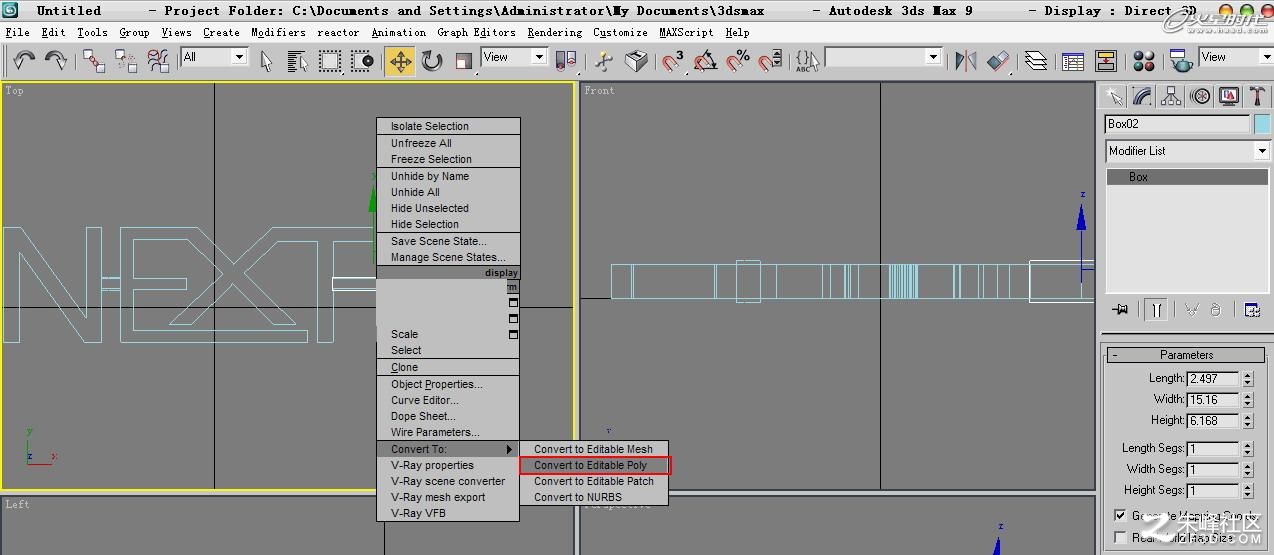
Task: Open the Curve Editor toolbar icon
Action: [x=1073, y=61]
